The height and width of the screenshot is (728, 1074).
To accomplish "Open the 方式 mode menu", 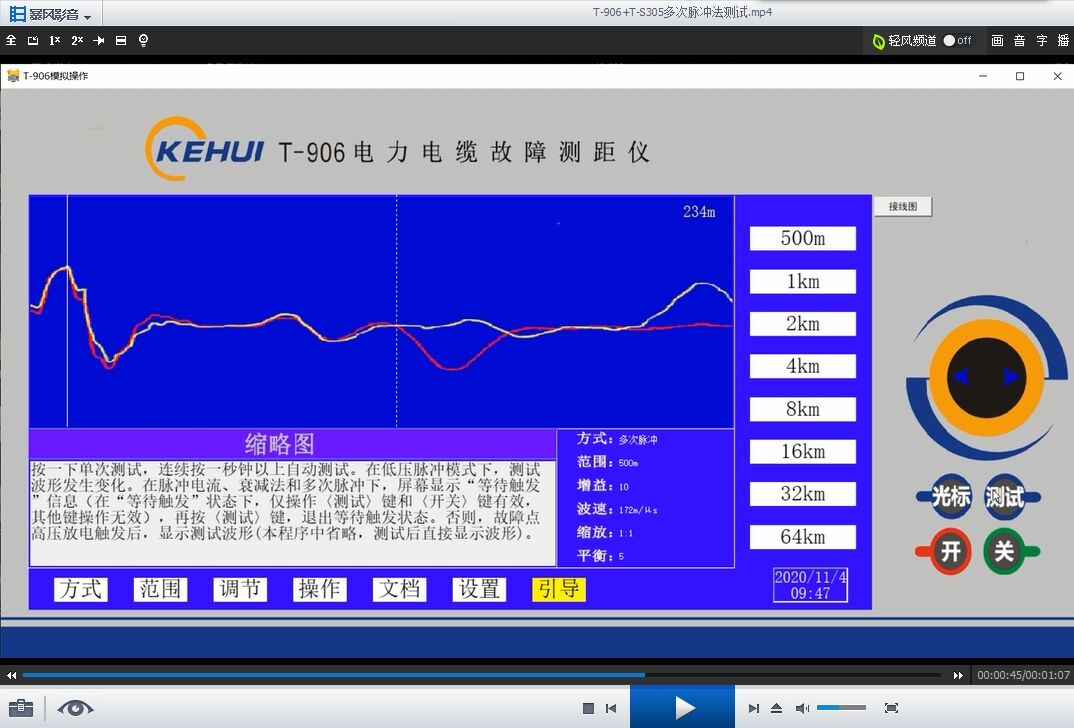I will [x=80, y=589].
